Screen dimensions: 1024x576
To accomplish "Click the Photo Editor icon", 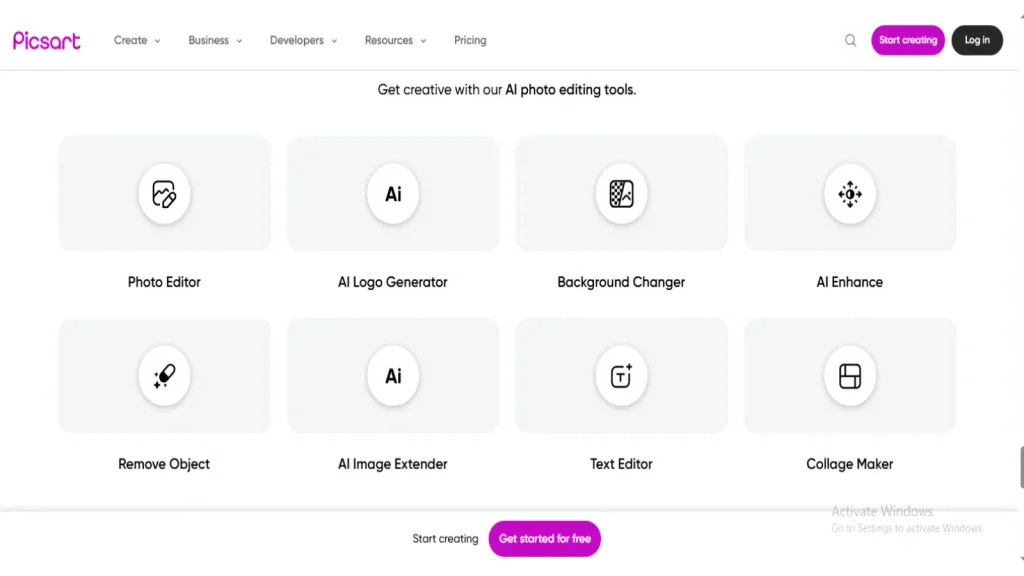I will [x=164, y=194].
